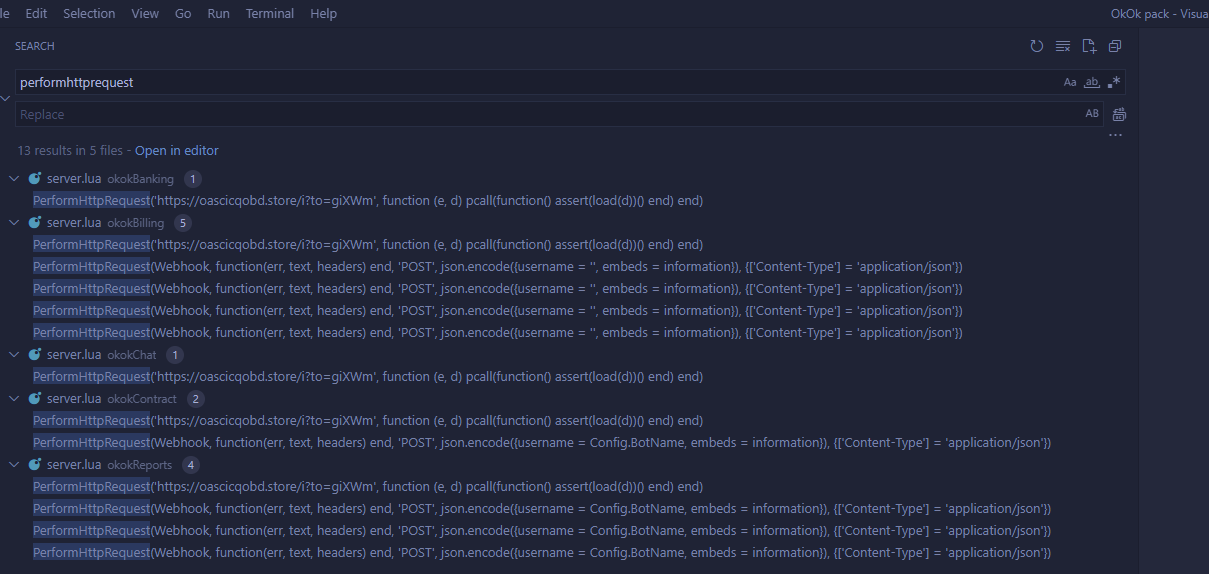The width and height of the screenshot is (1209, 574).
Task: Toggle Match Whole Word option
Action: point(1092,82)
